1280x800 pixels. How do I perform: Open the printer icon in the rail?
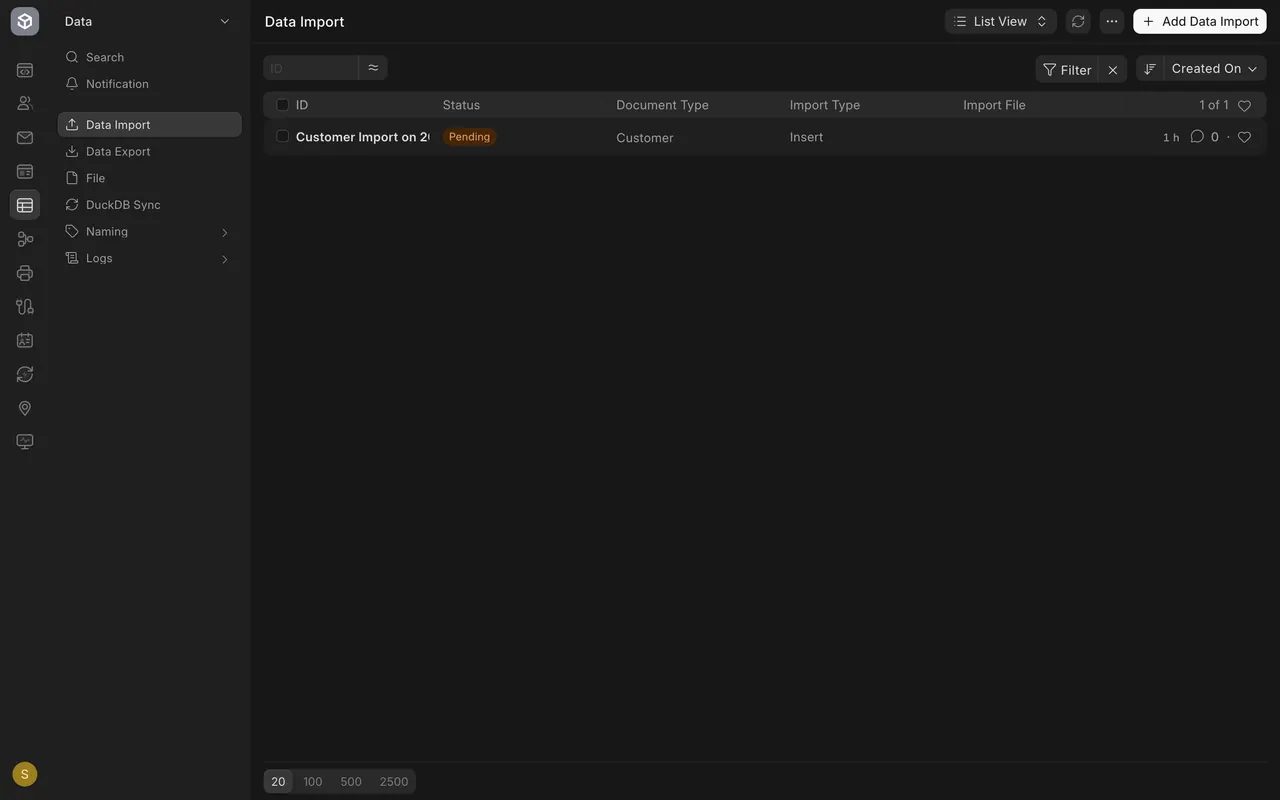(25, 273)
